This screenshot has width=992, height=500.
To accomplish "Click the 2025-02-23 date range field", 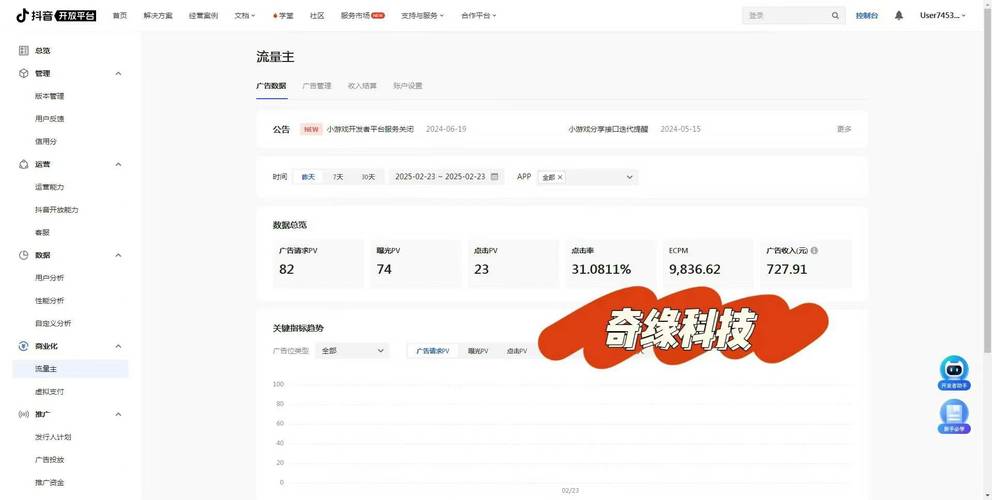I will pyautogui.click(x=446, y=177).
